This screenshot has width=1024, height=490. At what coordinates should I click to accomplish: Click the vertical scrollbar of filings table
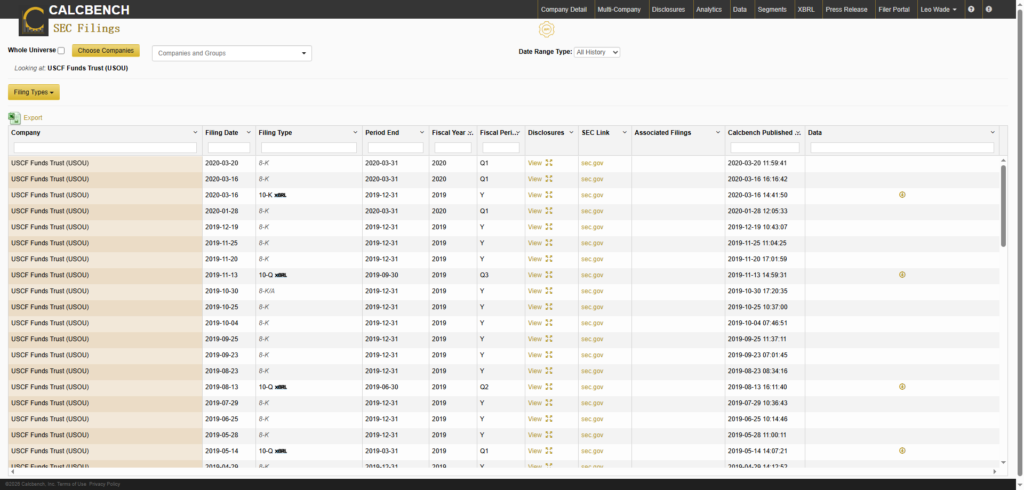pyautogui.click(x=1003, y=205)
